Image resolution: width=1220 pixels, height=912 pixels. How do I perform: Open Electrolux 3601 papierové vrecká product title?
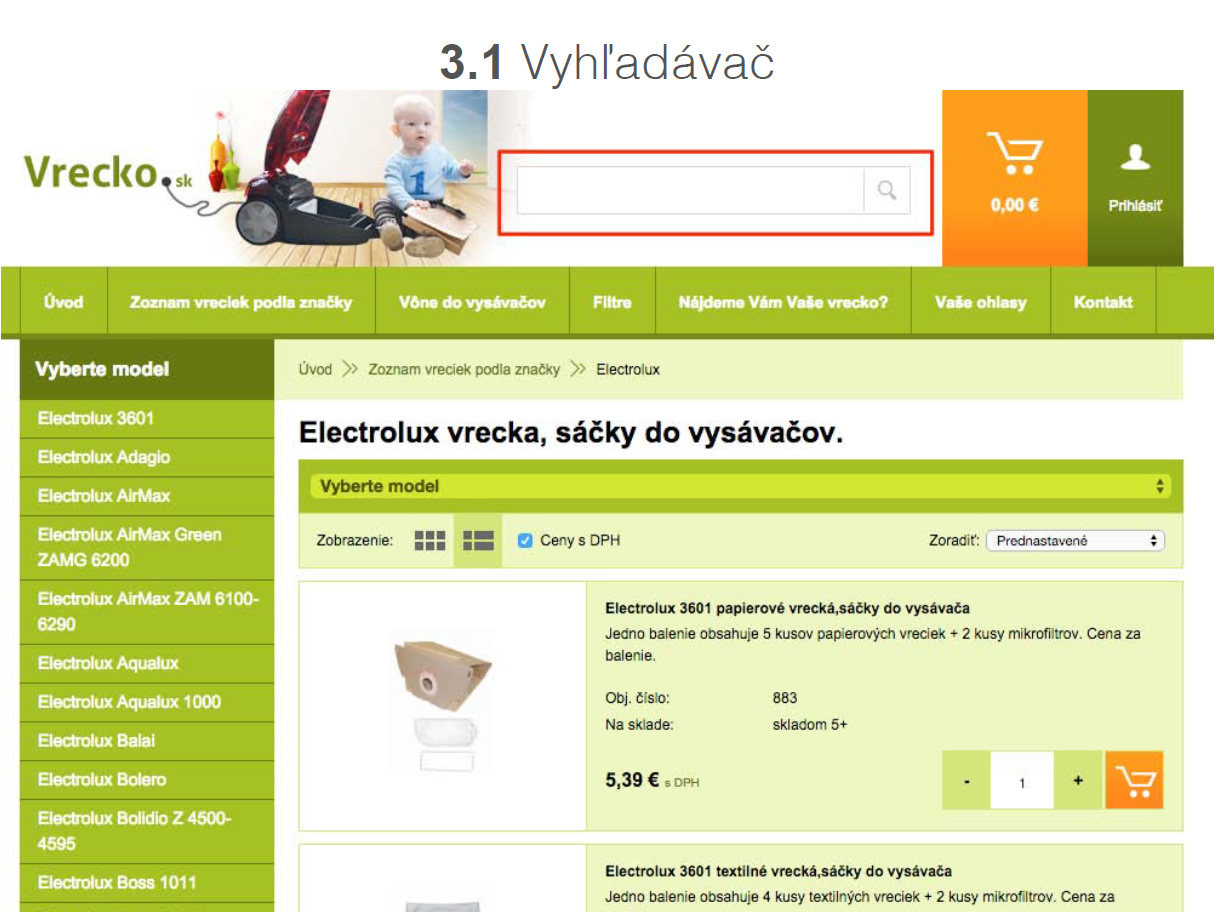click(x=787, y=608)
